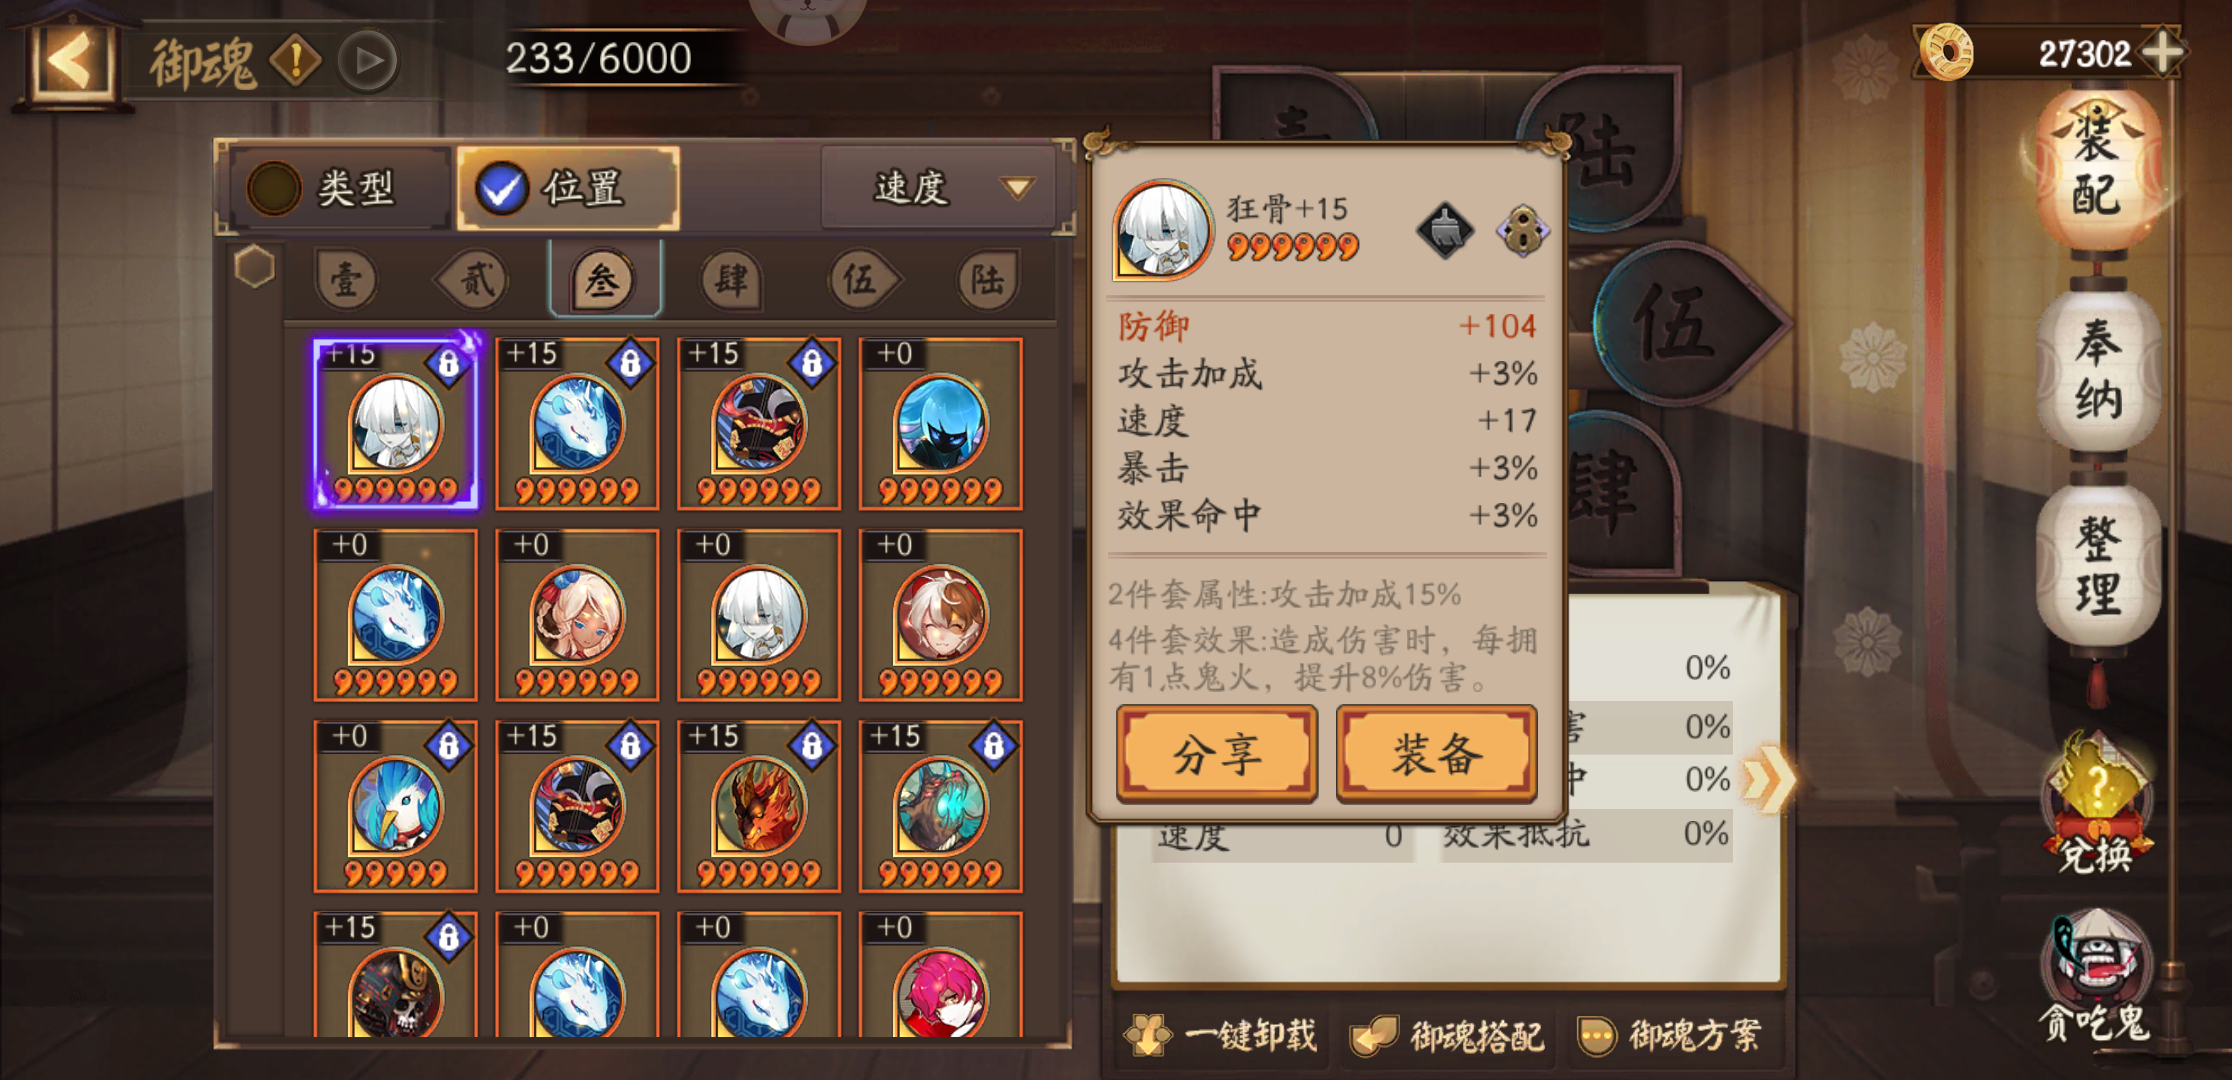Click the 装备 equip button
This screenshot has width=2232, height=1080.
pos(1436,754)
